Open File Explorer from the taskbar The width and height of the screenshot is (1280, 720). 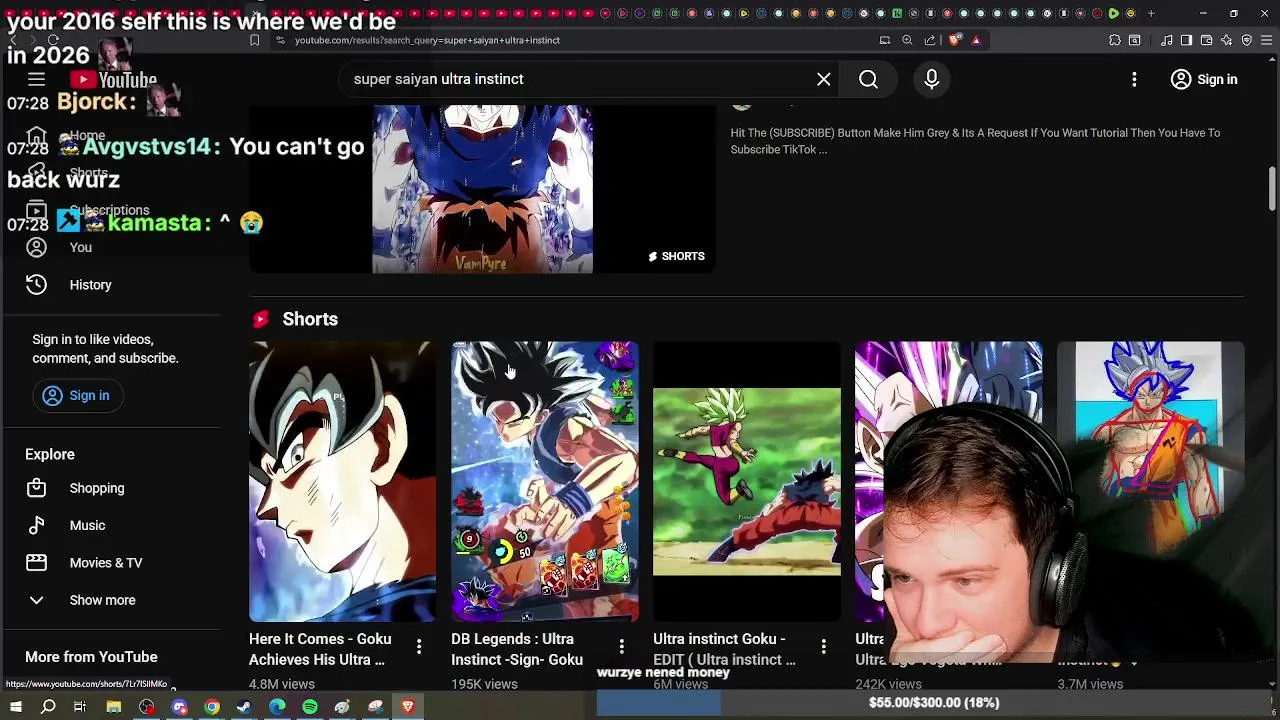point(114,707)
